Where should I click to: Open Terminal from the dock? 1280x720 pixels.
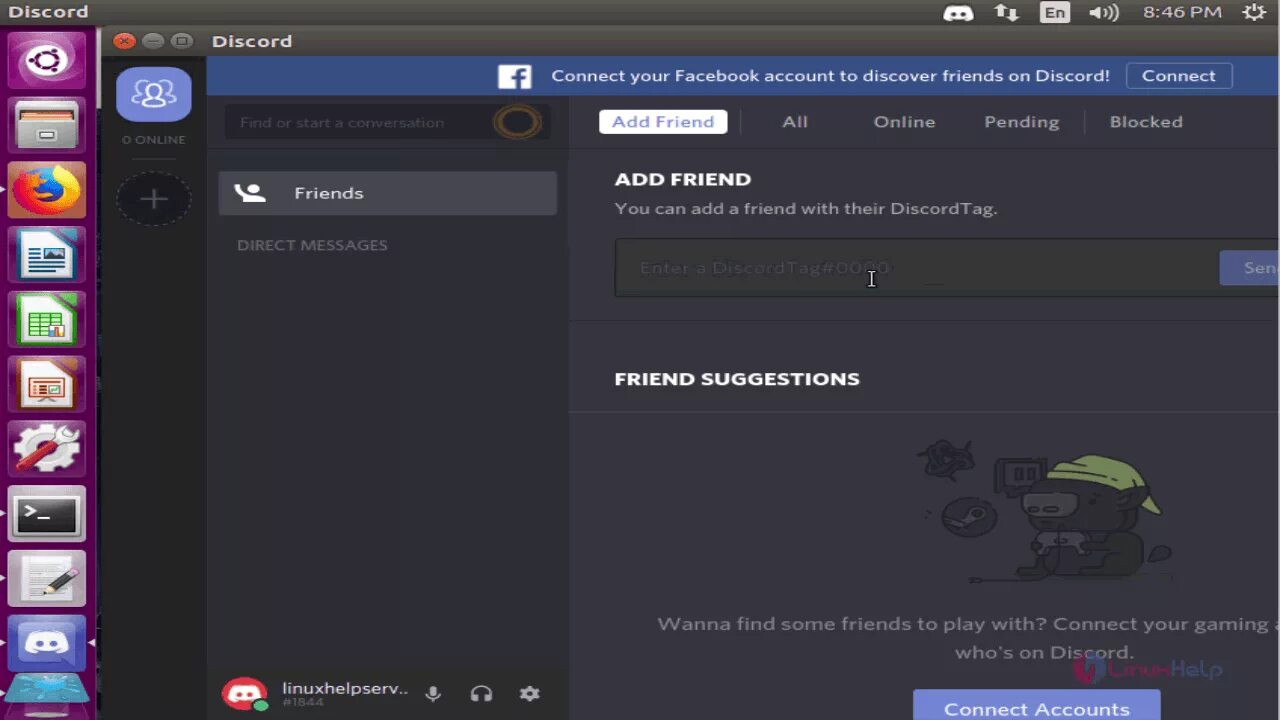click(47, 514)
